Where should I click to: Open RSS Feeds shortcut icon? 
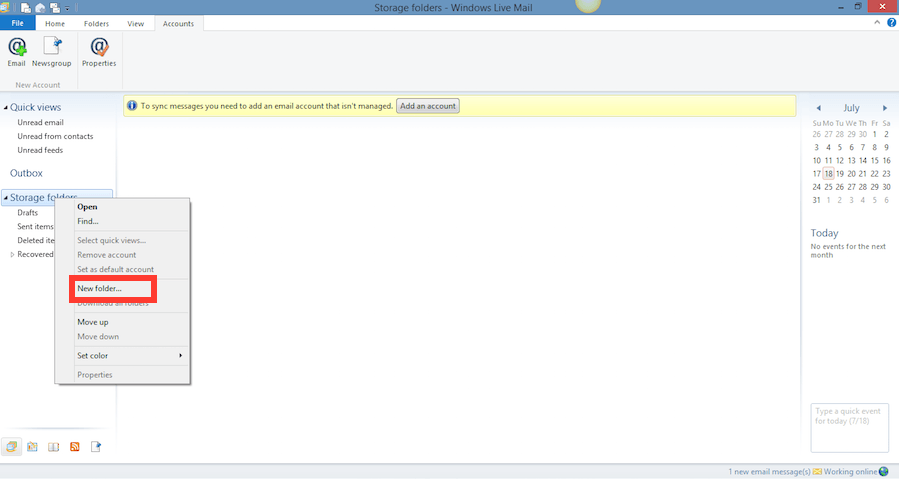coord(75,446)
